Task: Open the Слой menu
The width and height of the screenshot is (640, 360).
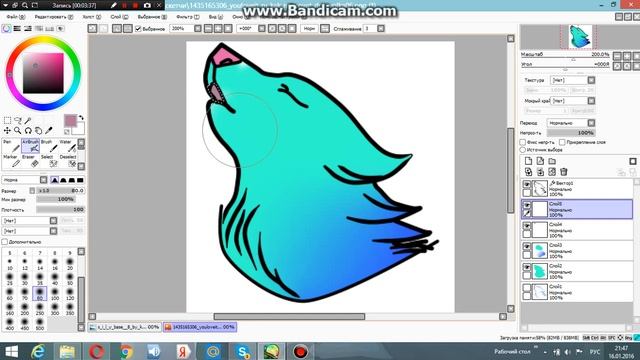Action: [119, 17]
